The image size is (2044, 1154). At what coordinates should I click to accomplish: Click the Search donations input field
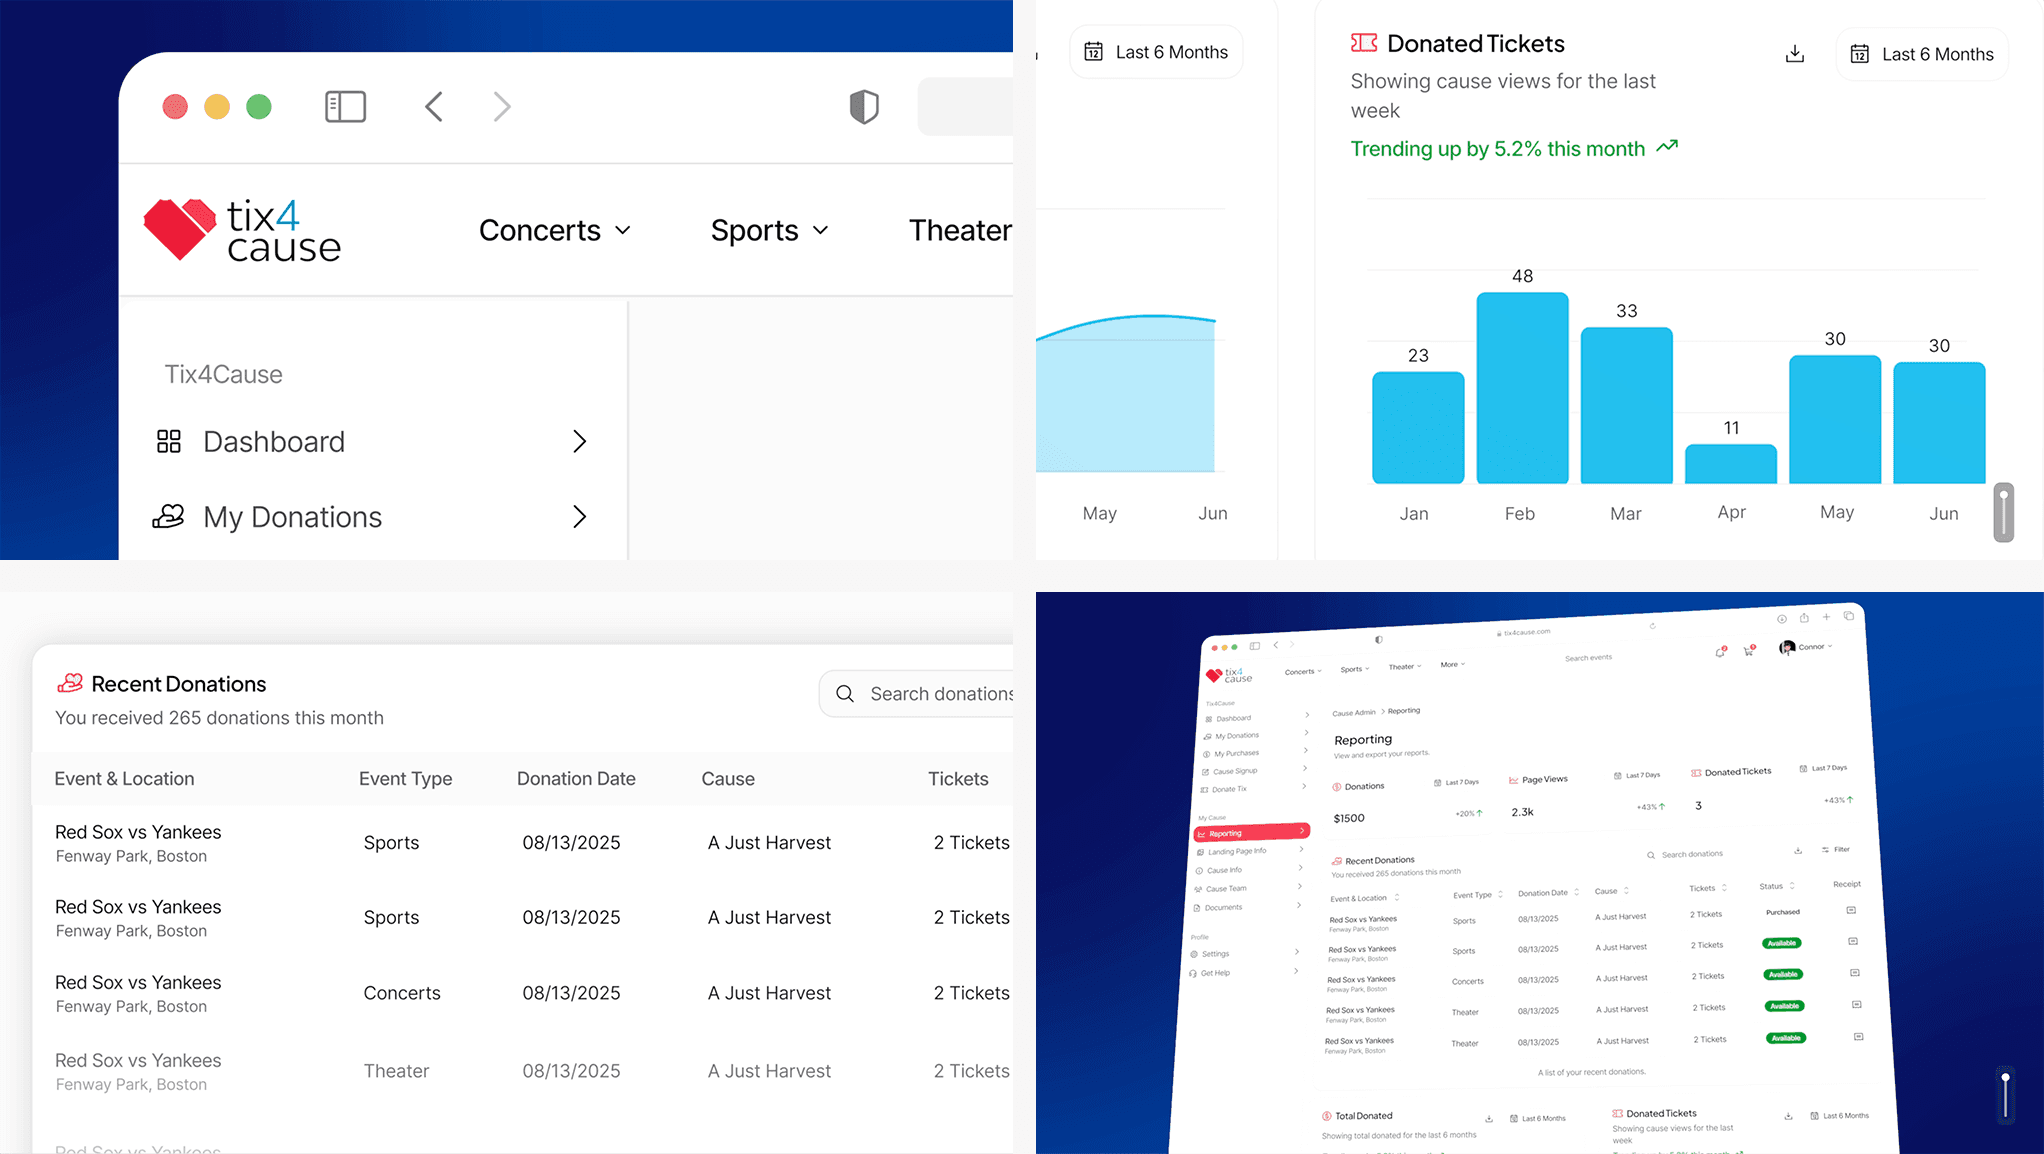pos(940,694)
